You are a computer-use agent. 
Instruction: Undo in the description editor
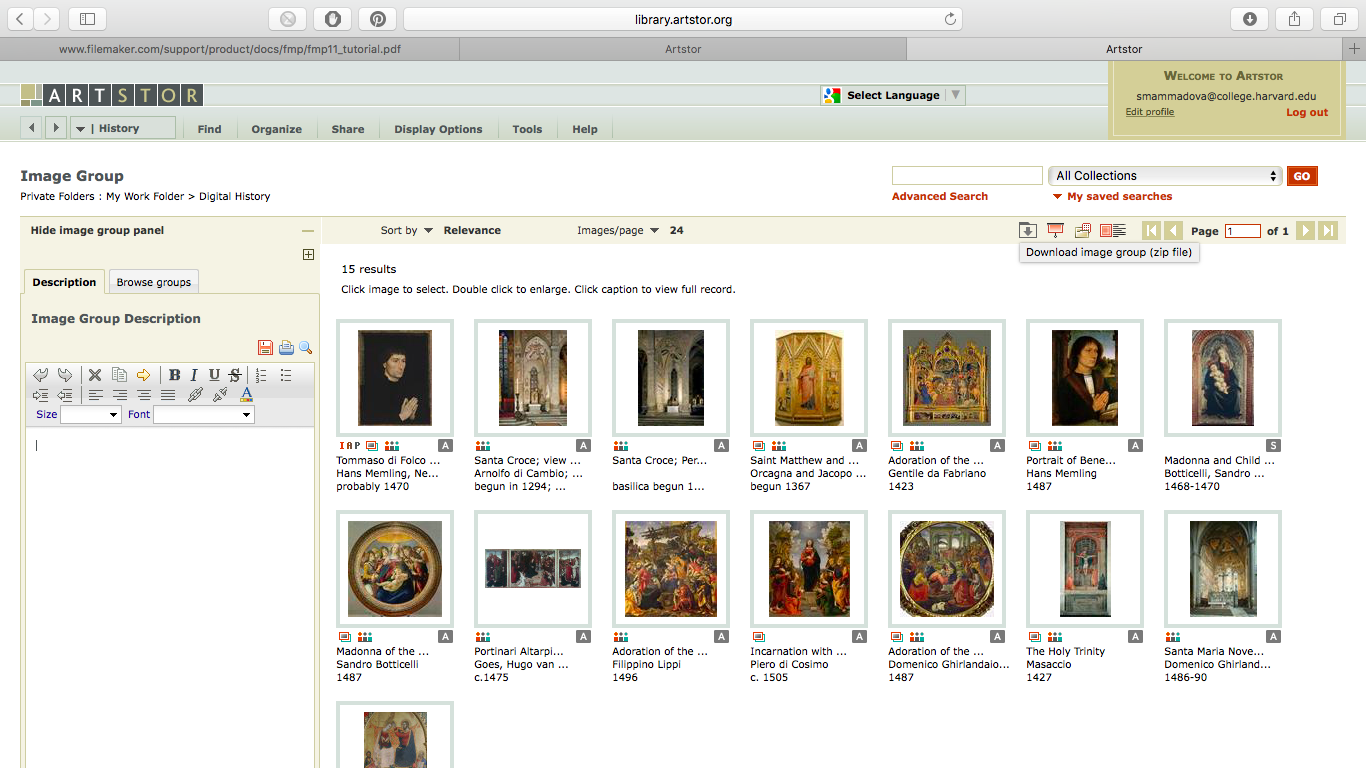pos(41,375)
